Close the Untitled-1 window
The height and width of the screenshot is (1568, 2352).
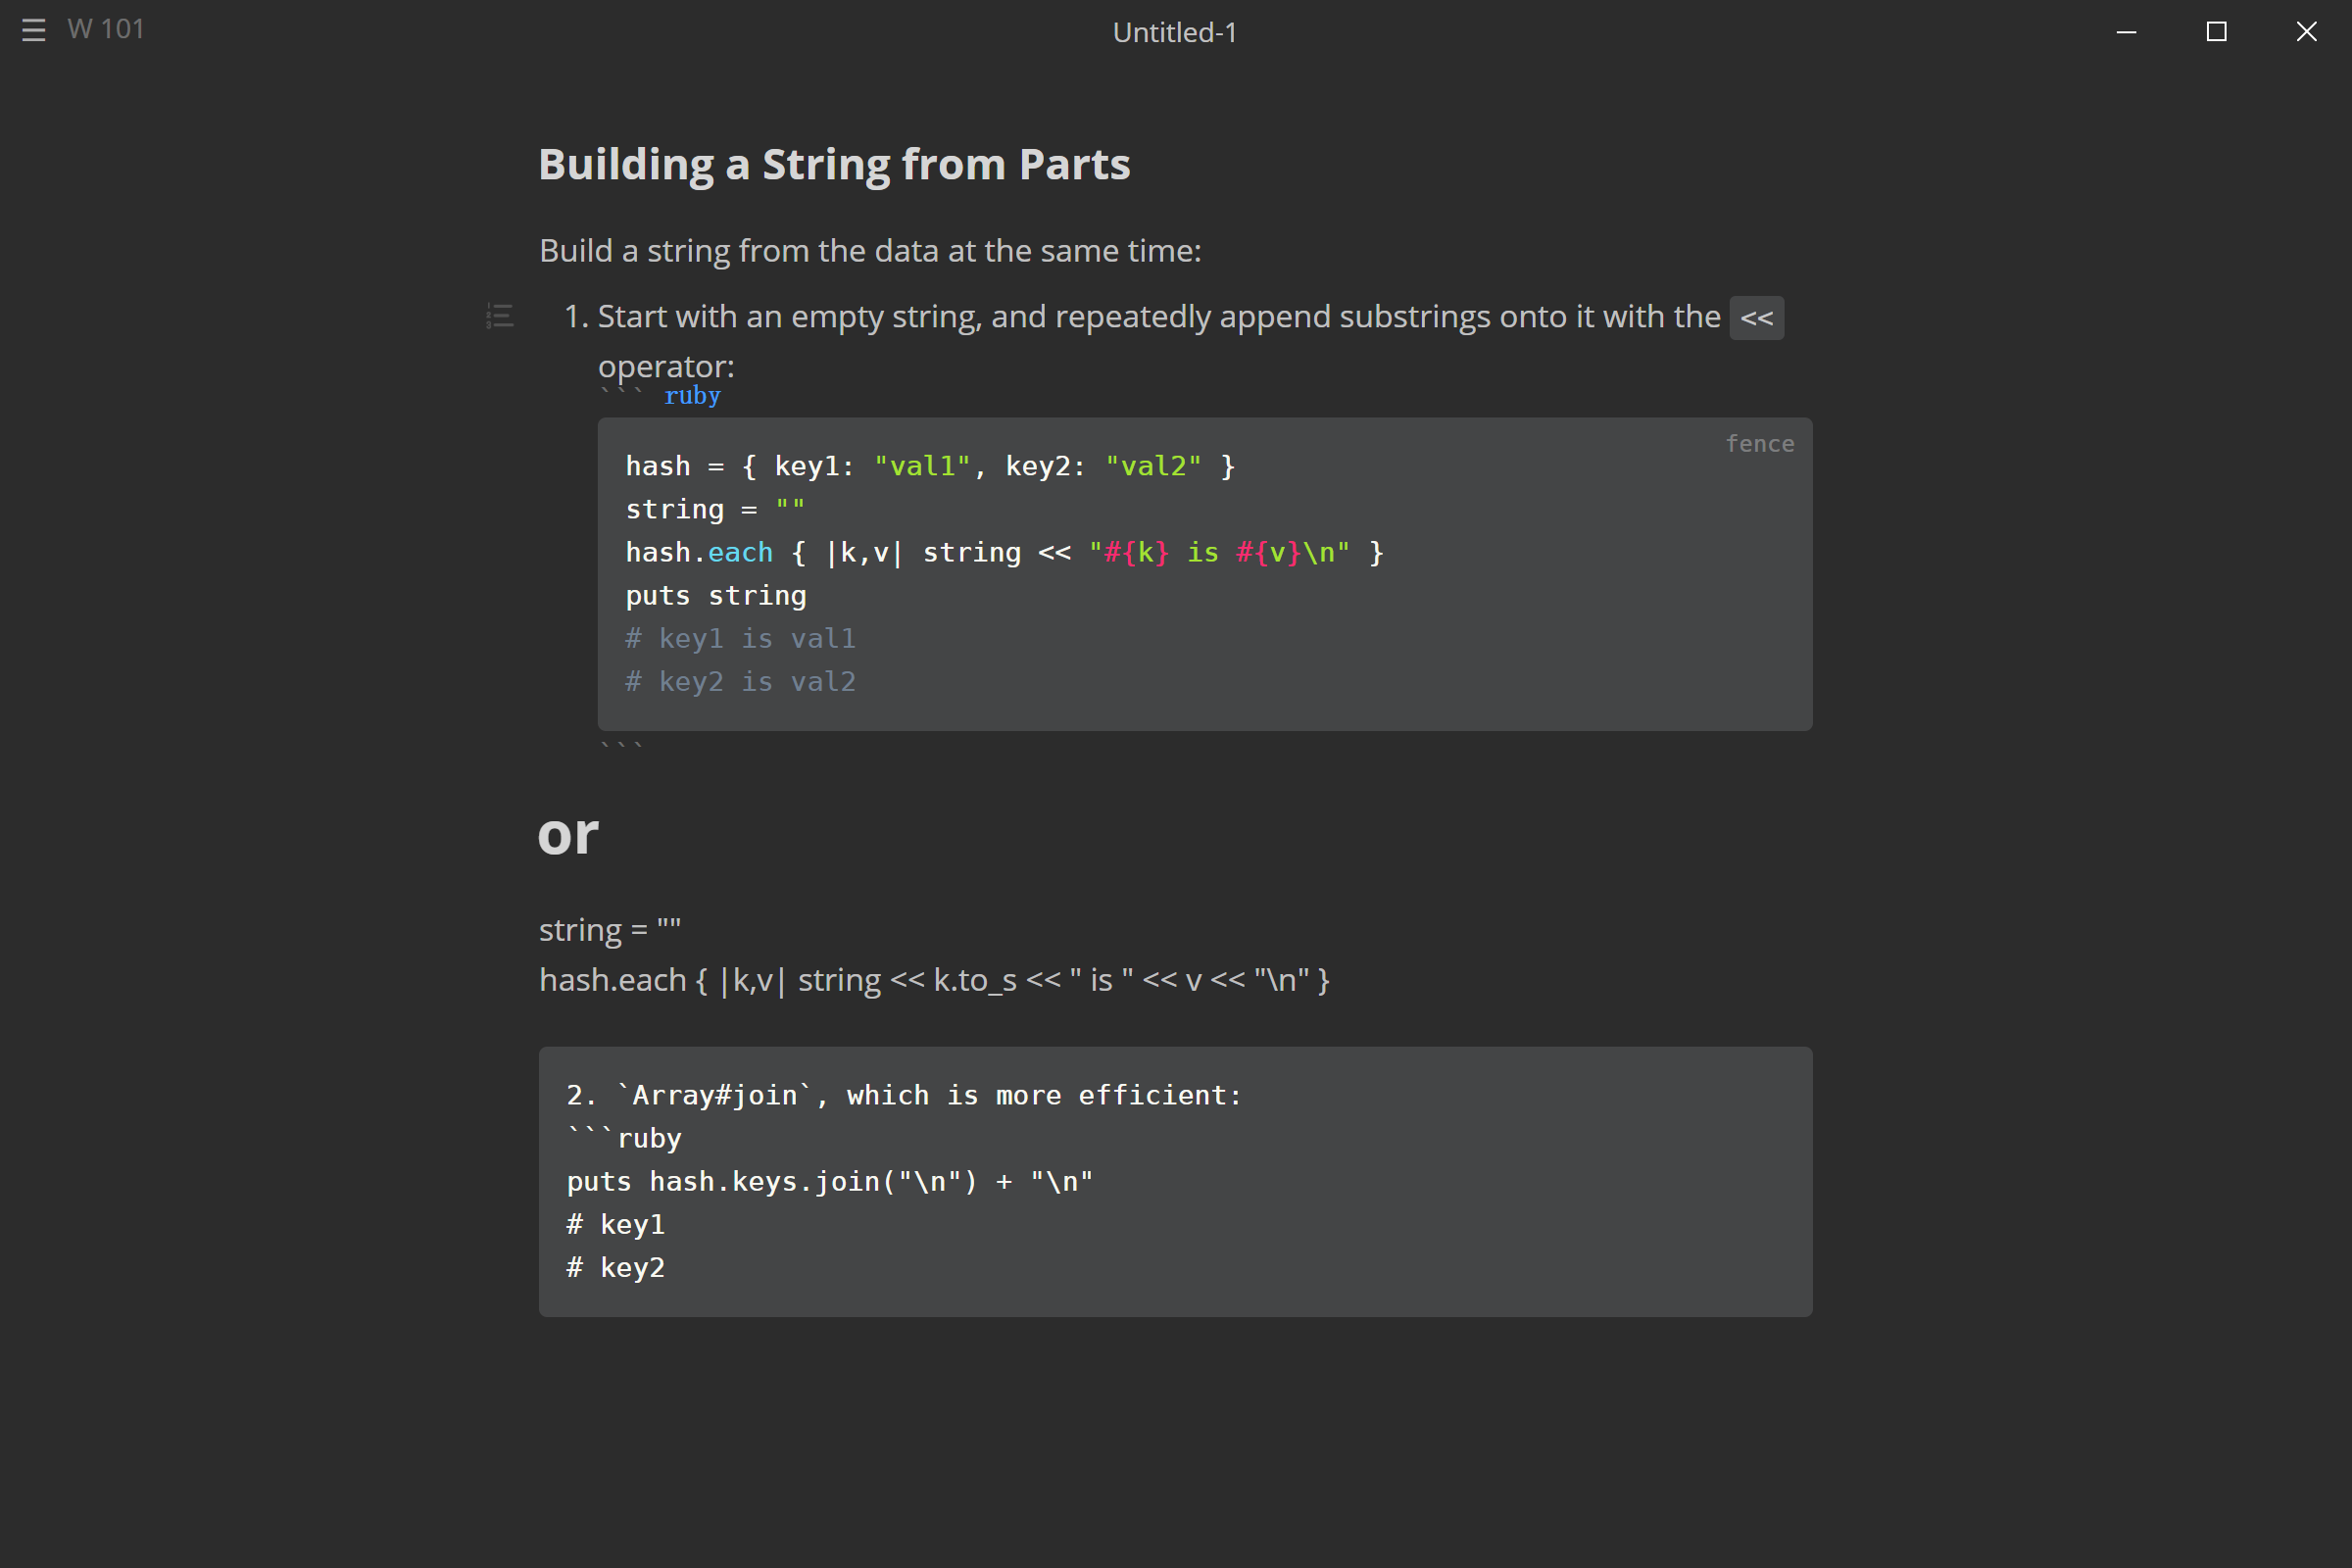click(2307, 32)
